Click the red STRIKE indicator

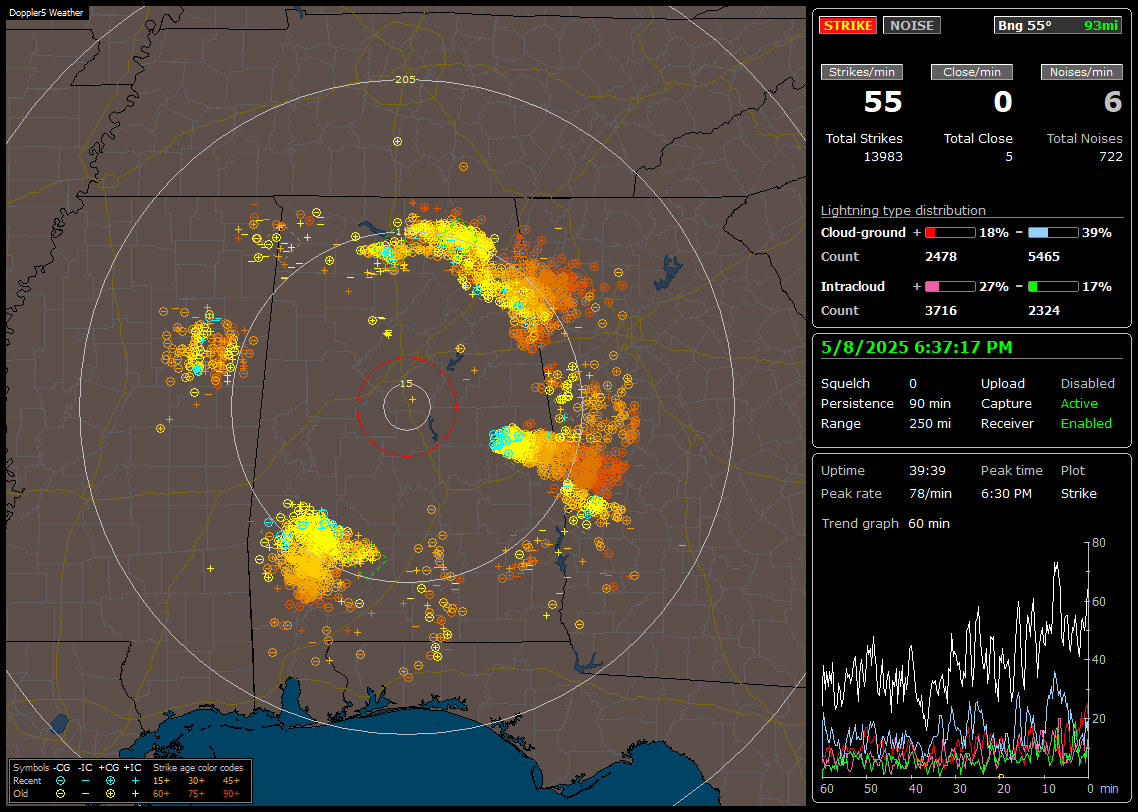tap(848, 25)
